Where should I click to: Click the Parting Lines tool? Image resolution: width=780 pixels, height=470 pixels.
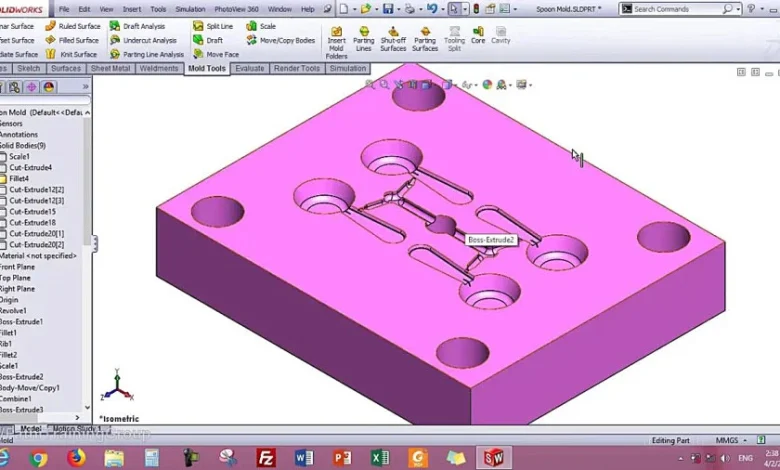(x=364, y=39)
